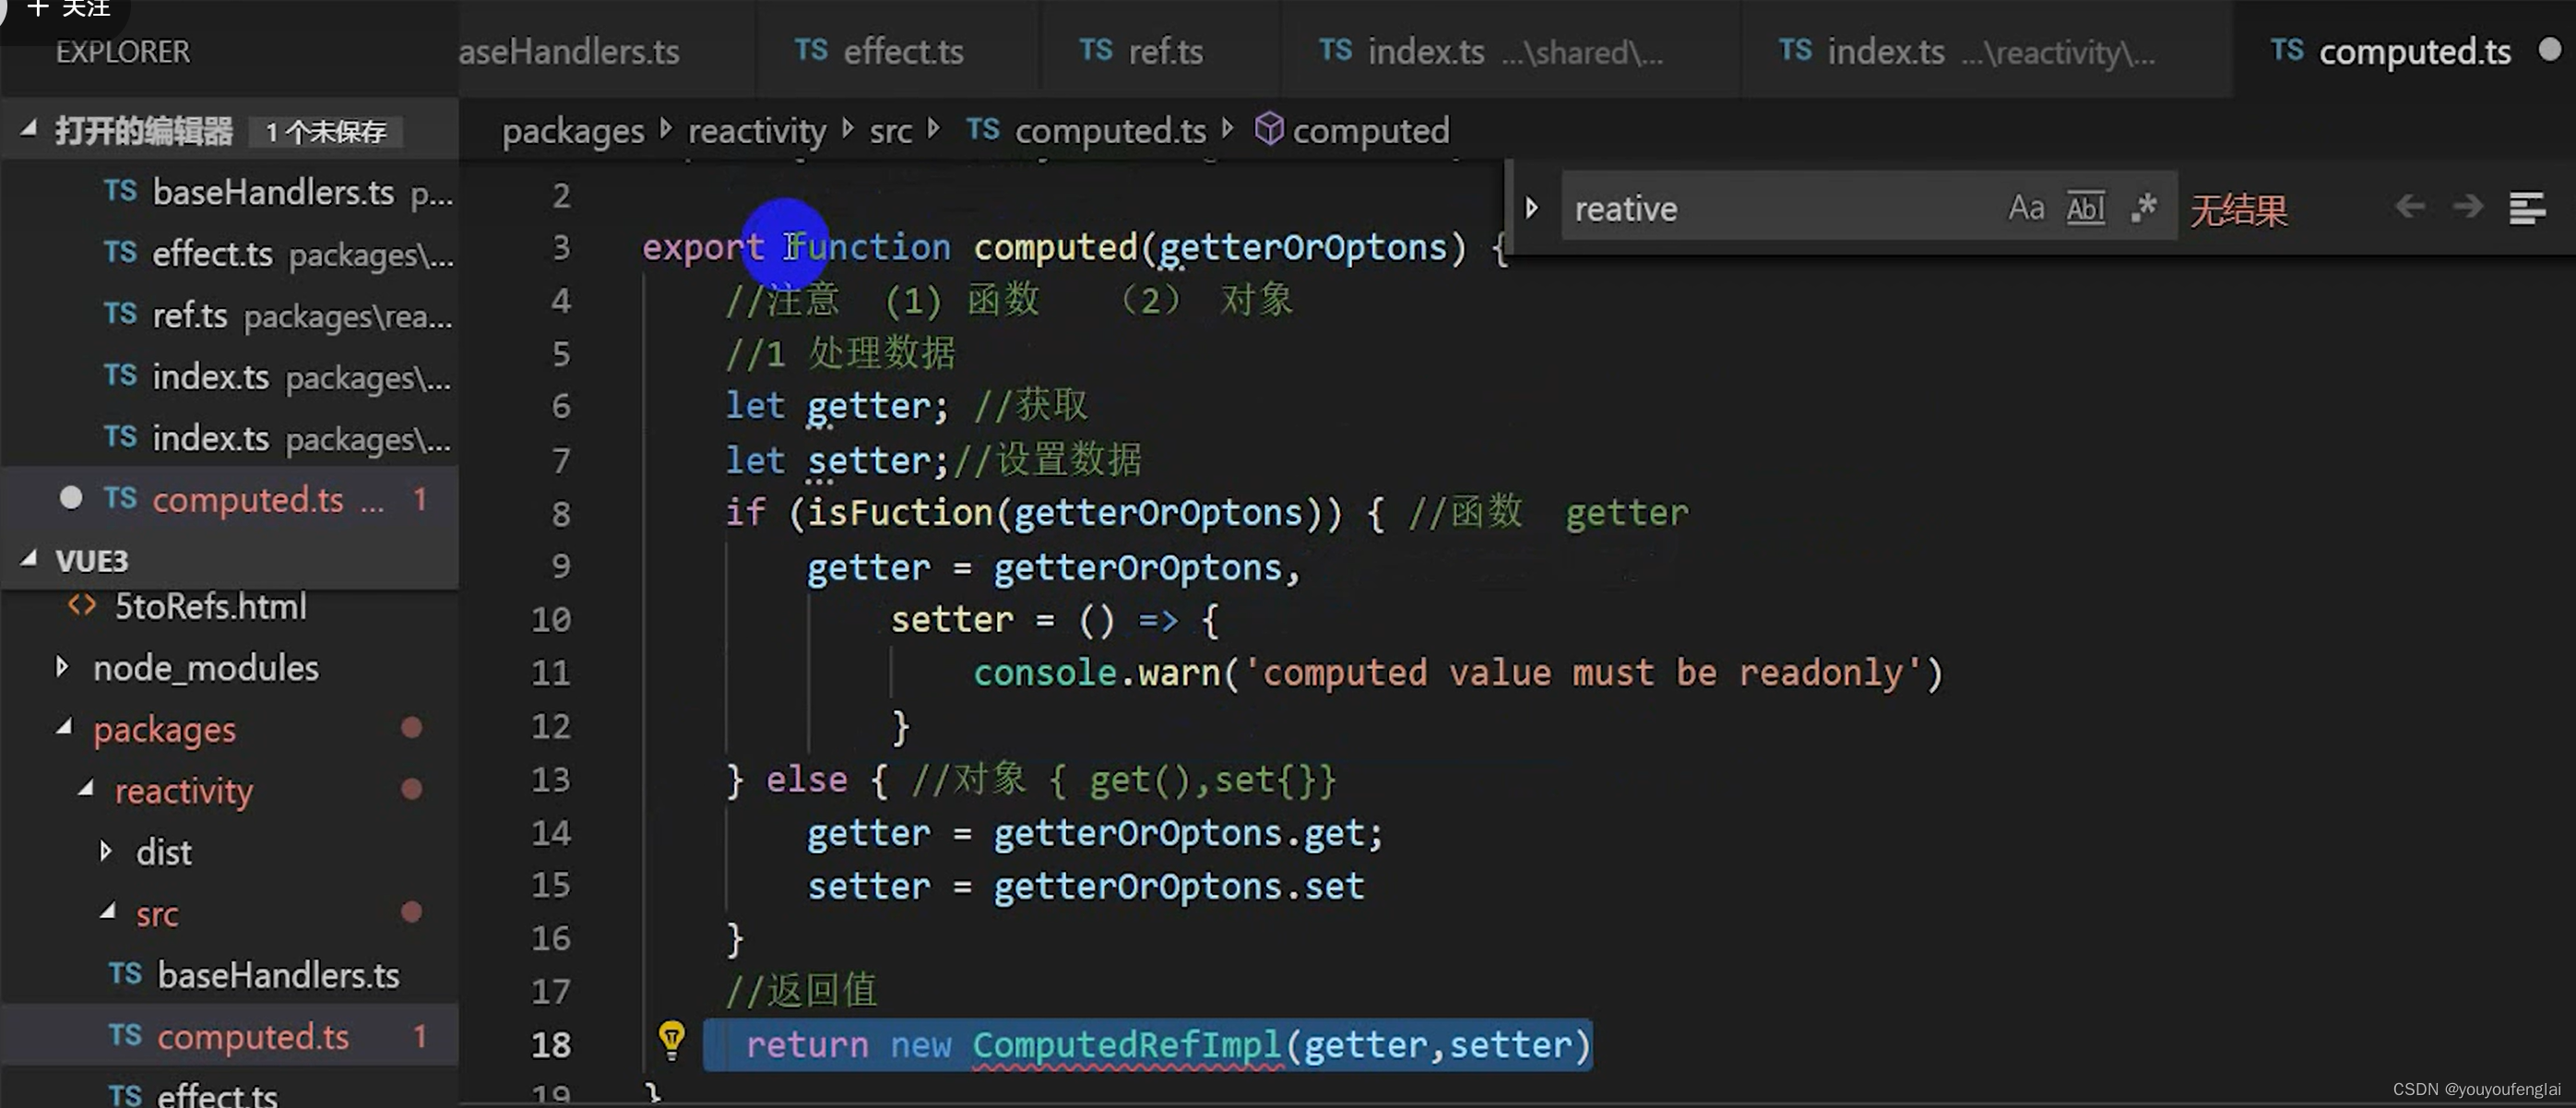
Task: Click the lightbulb quick fix icon
Action: tap(671, 1039)
